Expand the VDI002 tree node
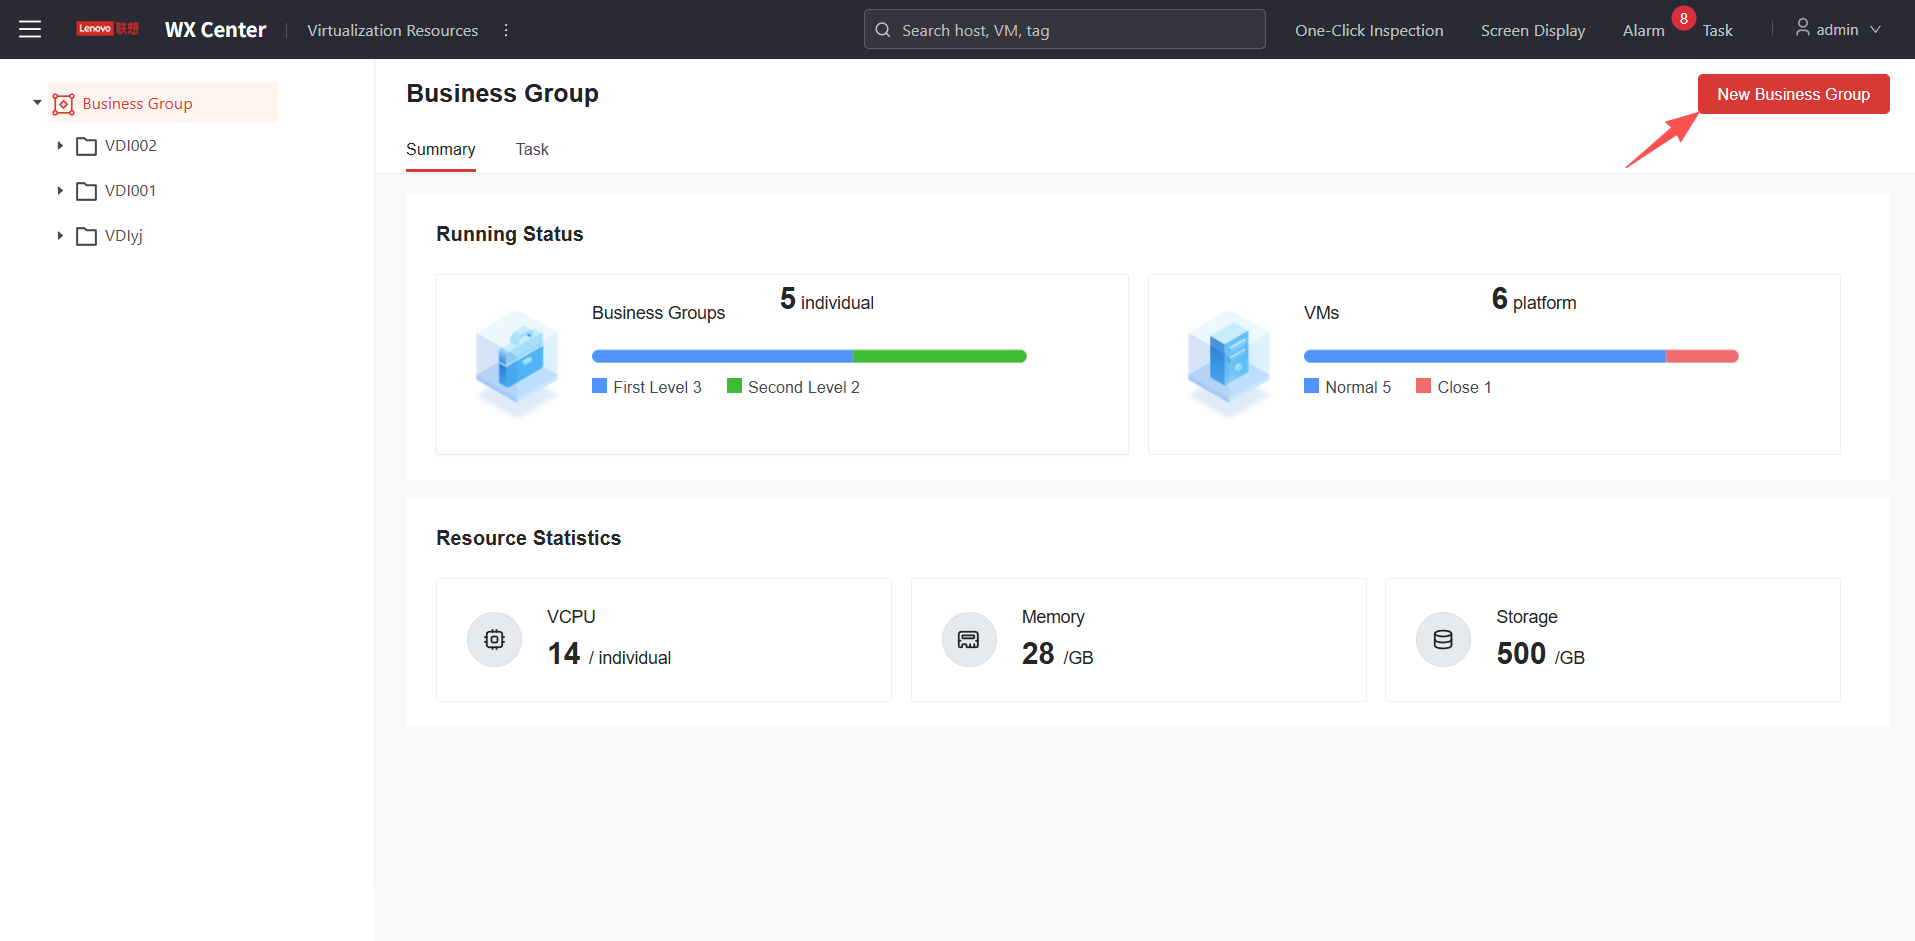This screenshot has width=1915, height=941. (x=60, y=146)
